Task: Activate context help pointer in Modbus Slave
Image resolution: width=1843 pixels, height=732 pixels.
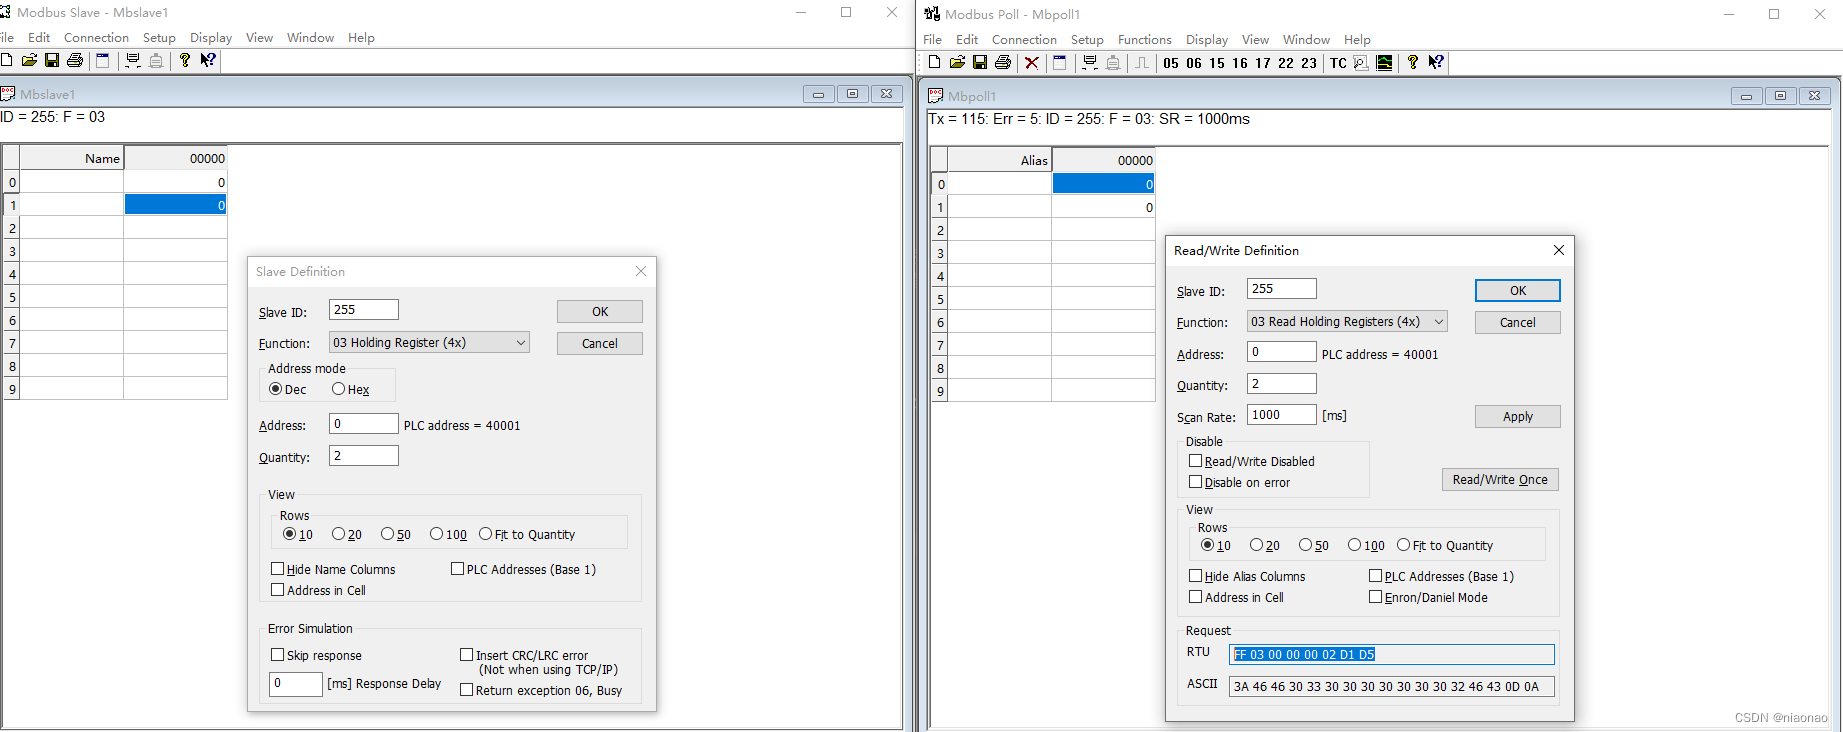Action: pyautogui.click(x=207, y=60)
